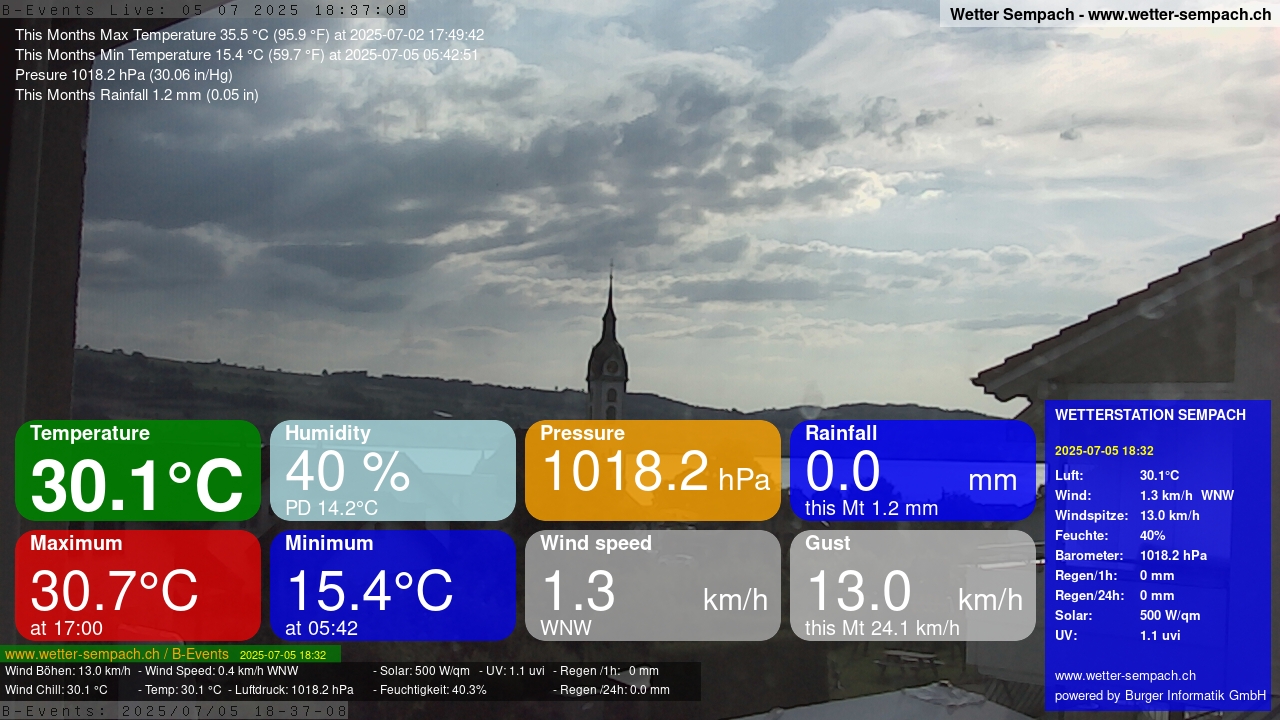Click the Gust 13.0 km/h tile
1280x720 pixels.
[913, 585]
